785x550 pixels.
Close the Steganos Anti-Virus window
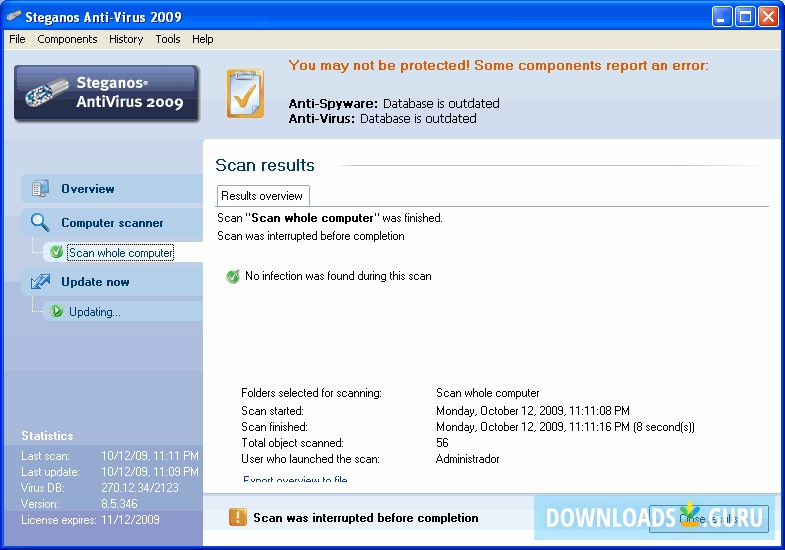pyautogui.click(x=768, y=17)
